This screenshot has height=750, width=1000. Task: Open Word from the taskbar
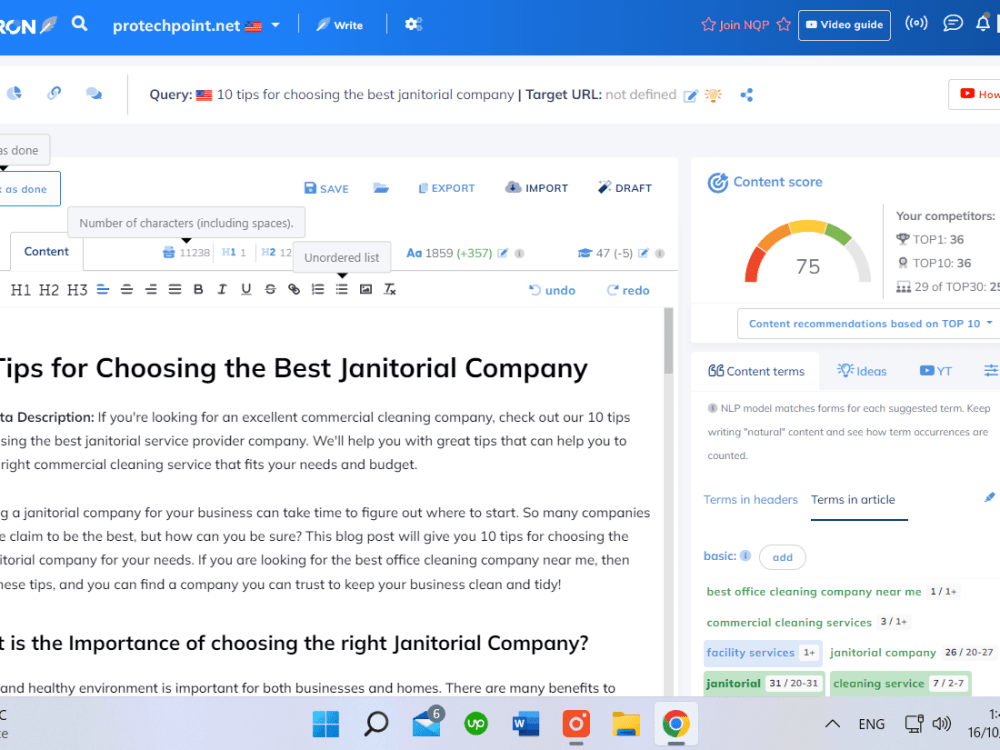tap(526, 724)
